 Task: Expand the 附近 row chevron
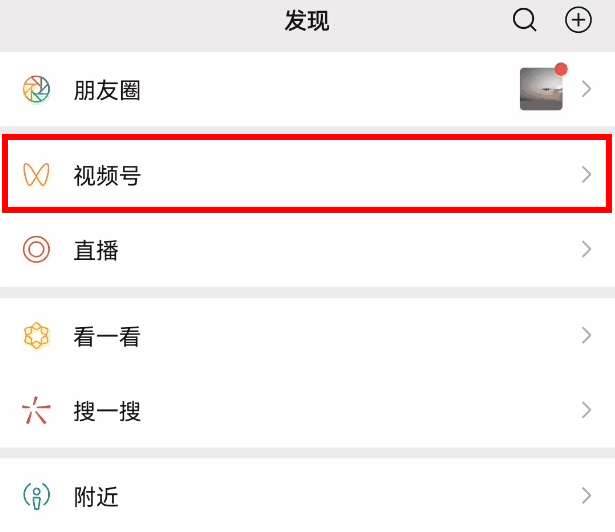point(587,495)
